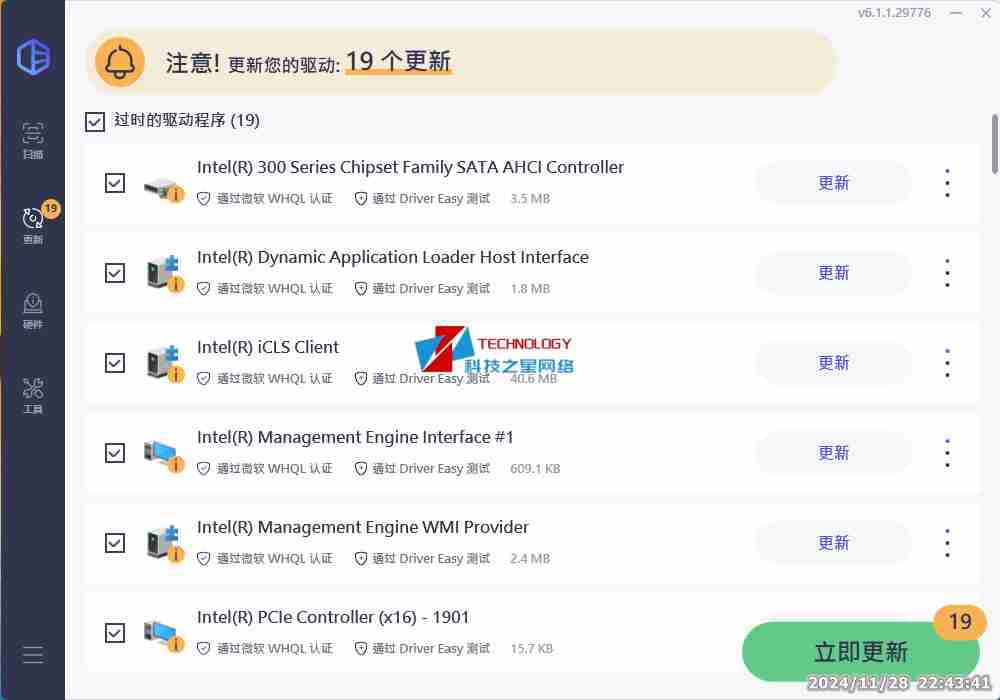Click the Driver Easy logo icon

[x=33, y=57]
